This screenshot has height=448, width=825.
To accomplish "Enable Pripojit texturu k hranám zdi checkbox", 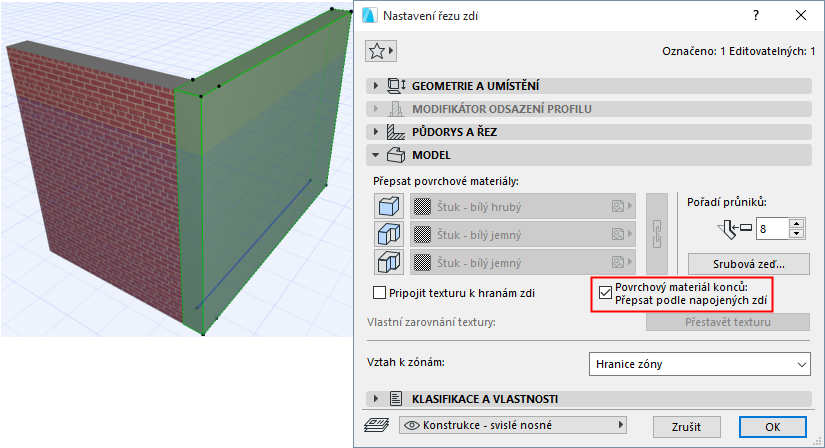I will click(379, 293).
